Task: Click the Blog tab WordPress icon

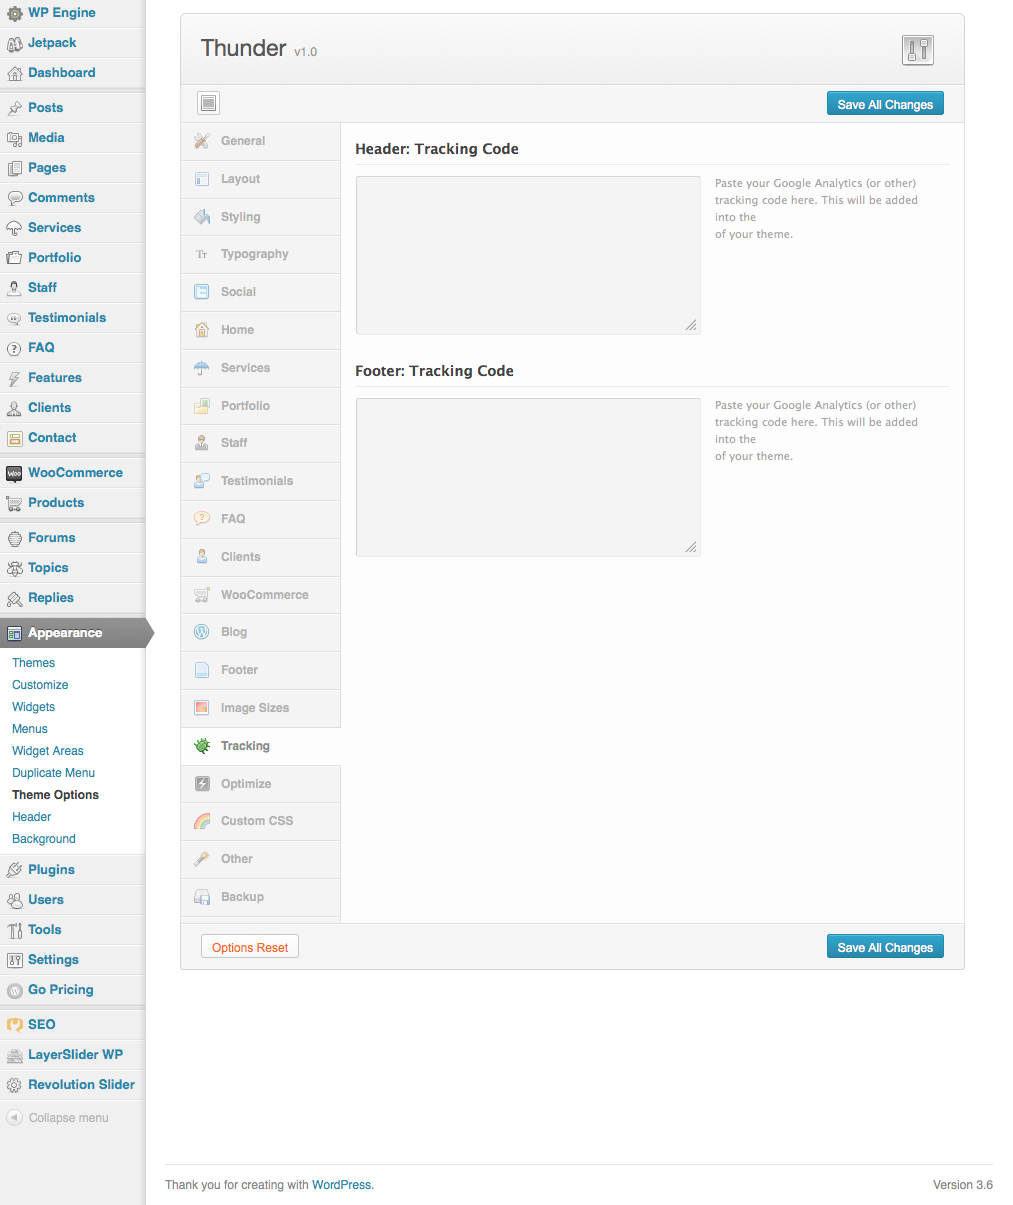Action: click(x=202, y=632)
